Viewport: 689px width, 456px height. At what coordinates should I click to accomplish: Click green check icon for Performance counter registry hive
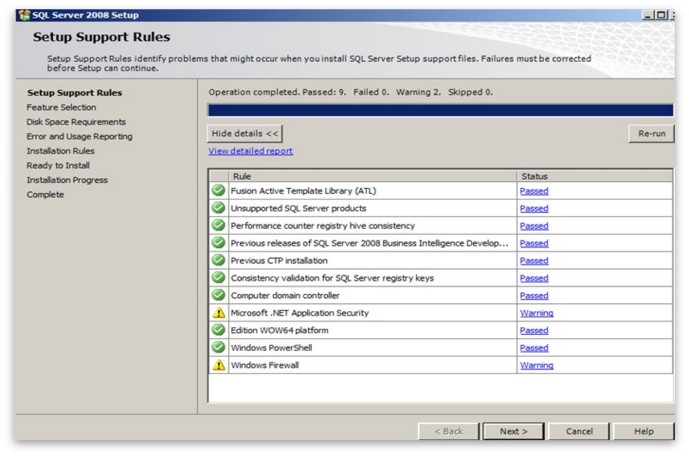[x=218, y=225]
